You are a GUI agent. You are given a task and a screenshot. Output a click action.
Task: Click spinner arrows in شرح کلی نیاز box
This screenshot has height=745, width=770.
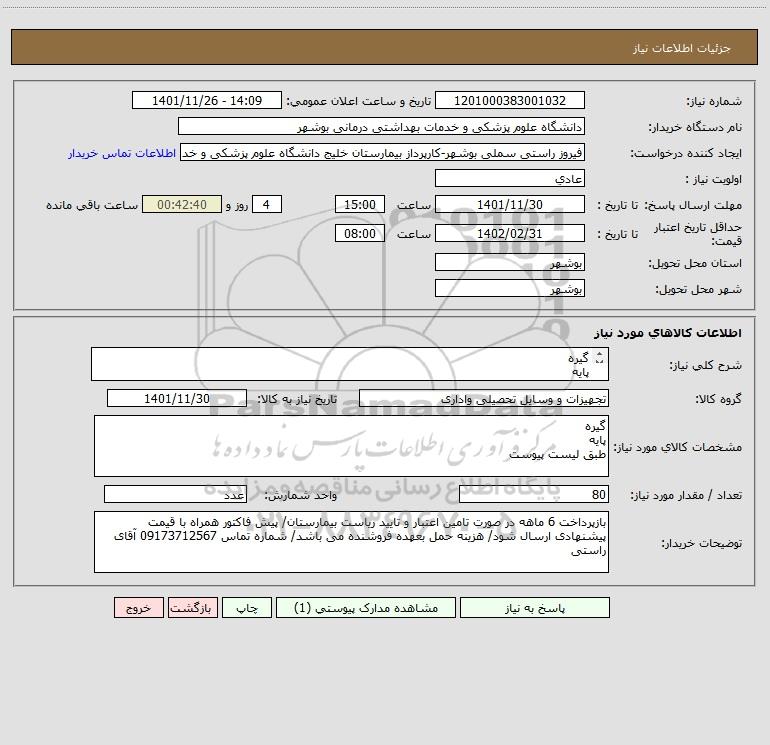pos(599,358)
